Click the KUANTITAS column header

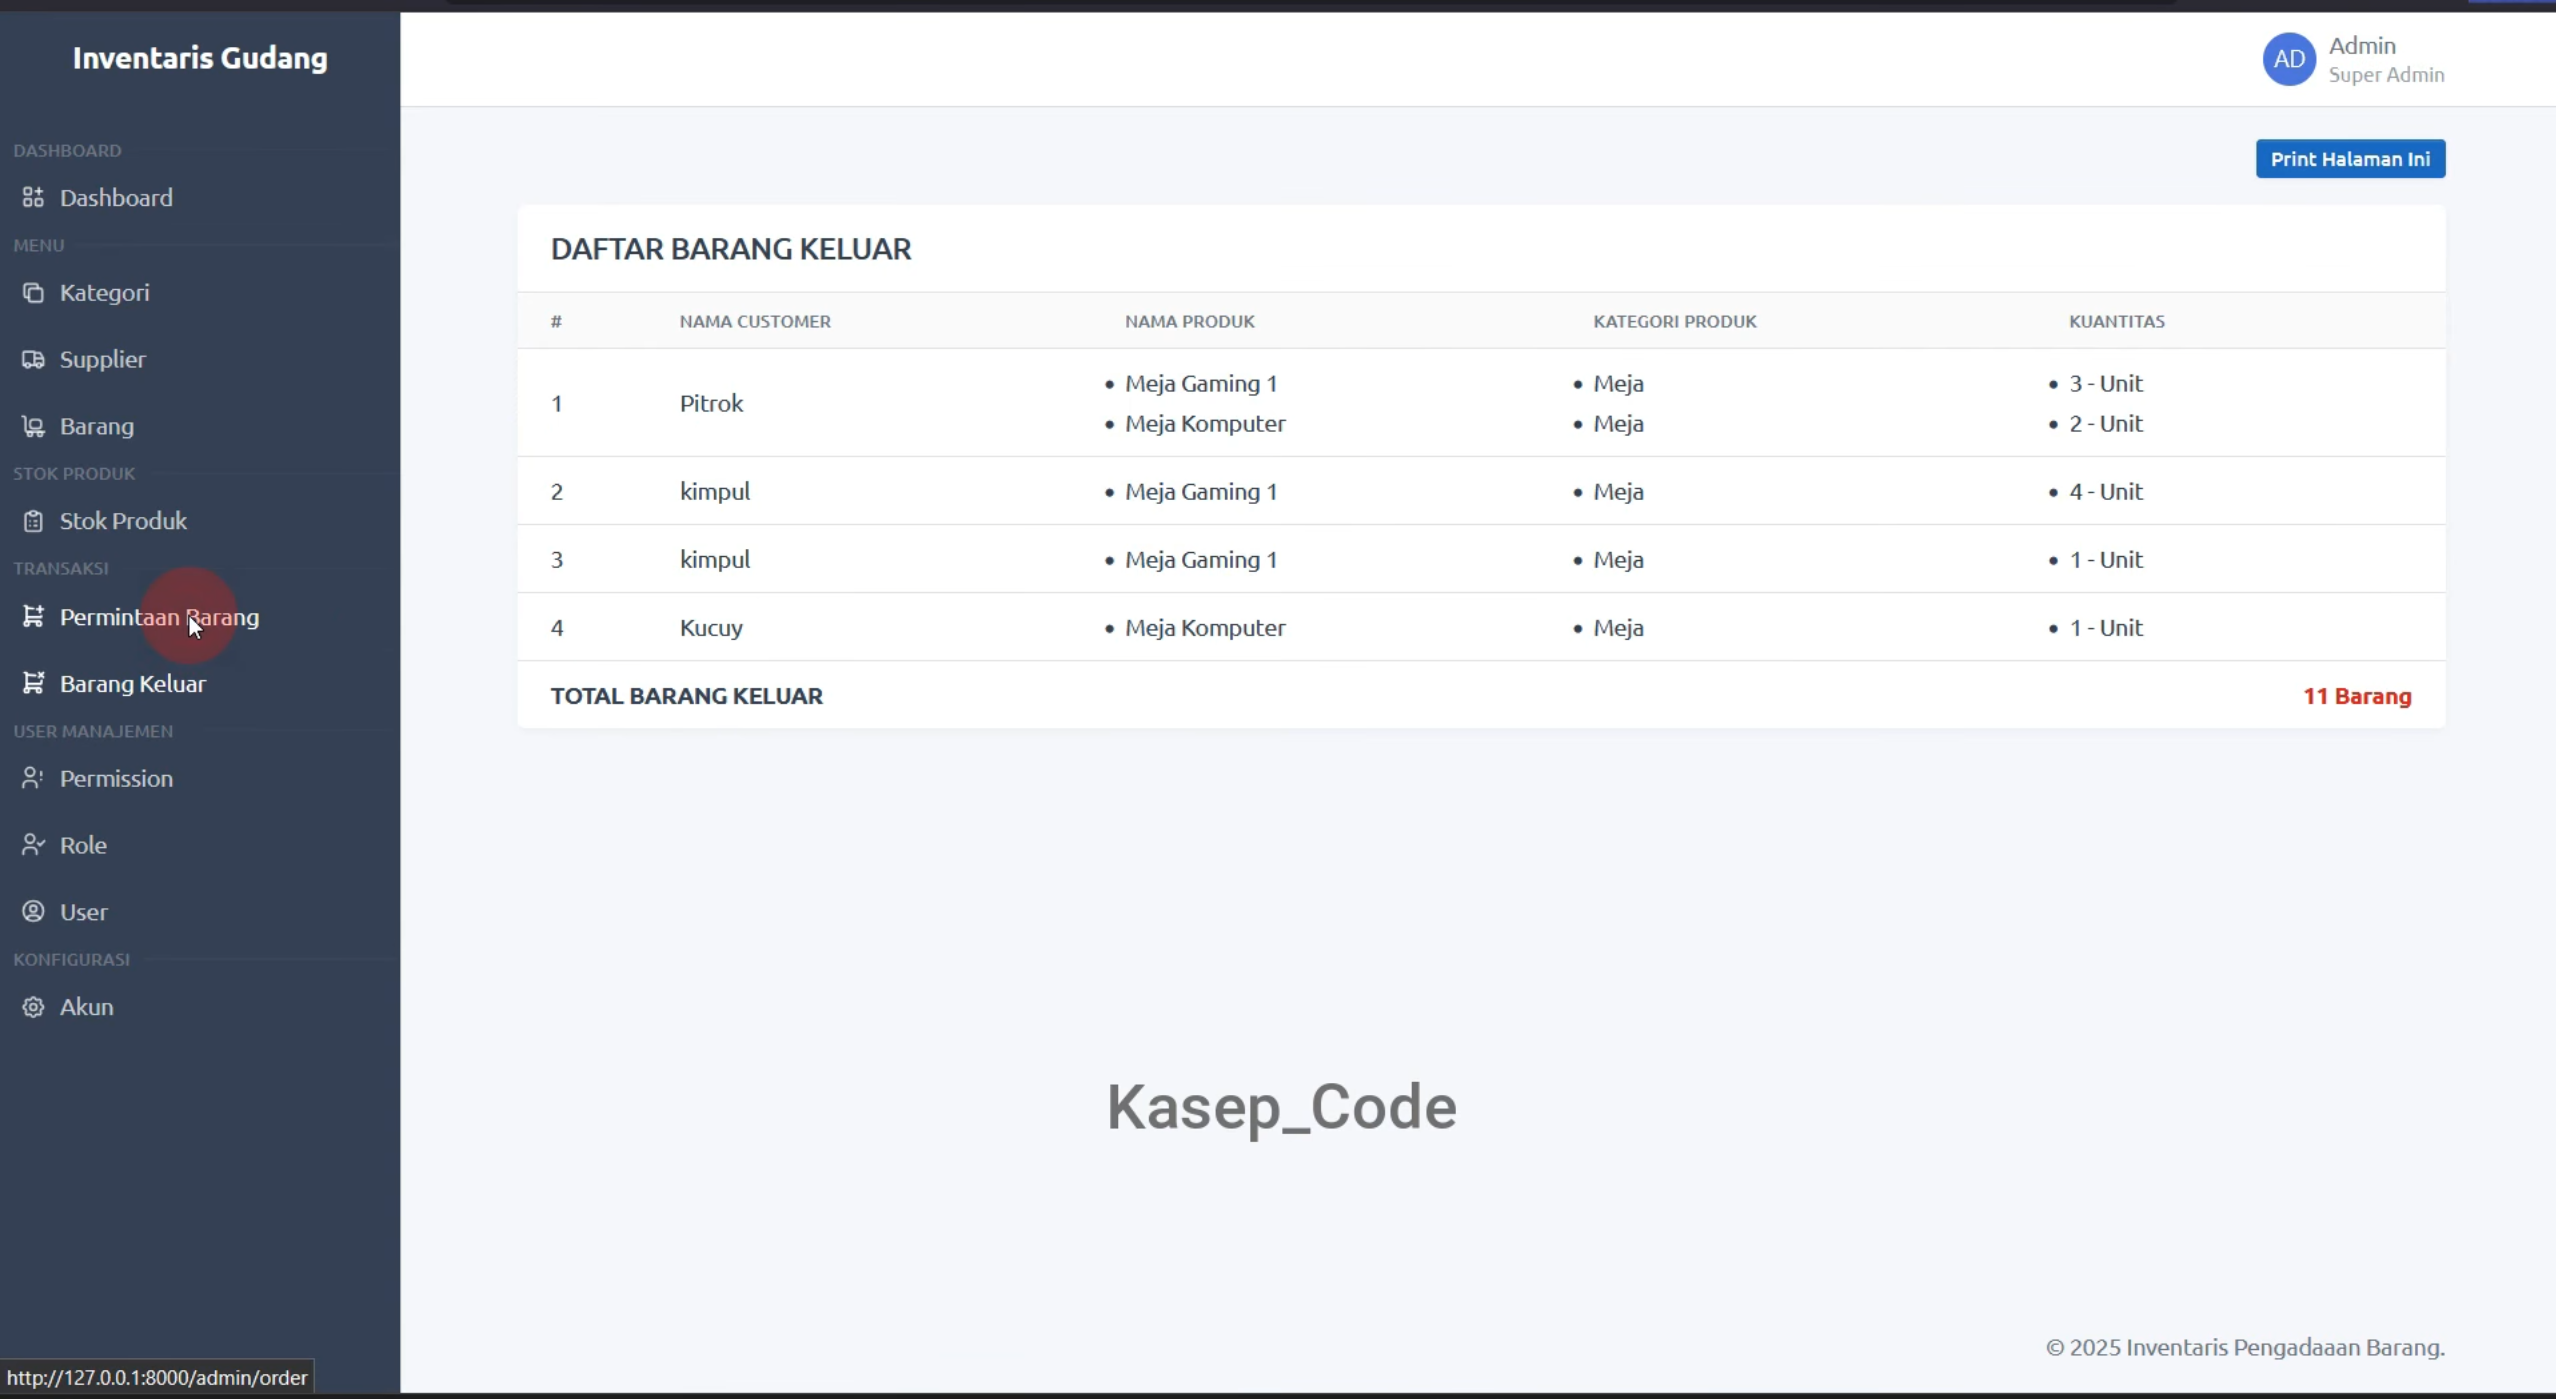click(2116, 321)
